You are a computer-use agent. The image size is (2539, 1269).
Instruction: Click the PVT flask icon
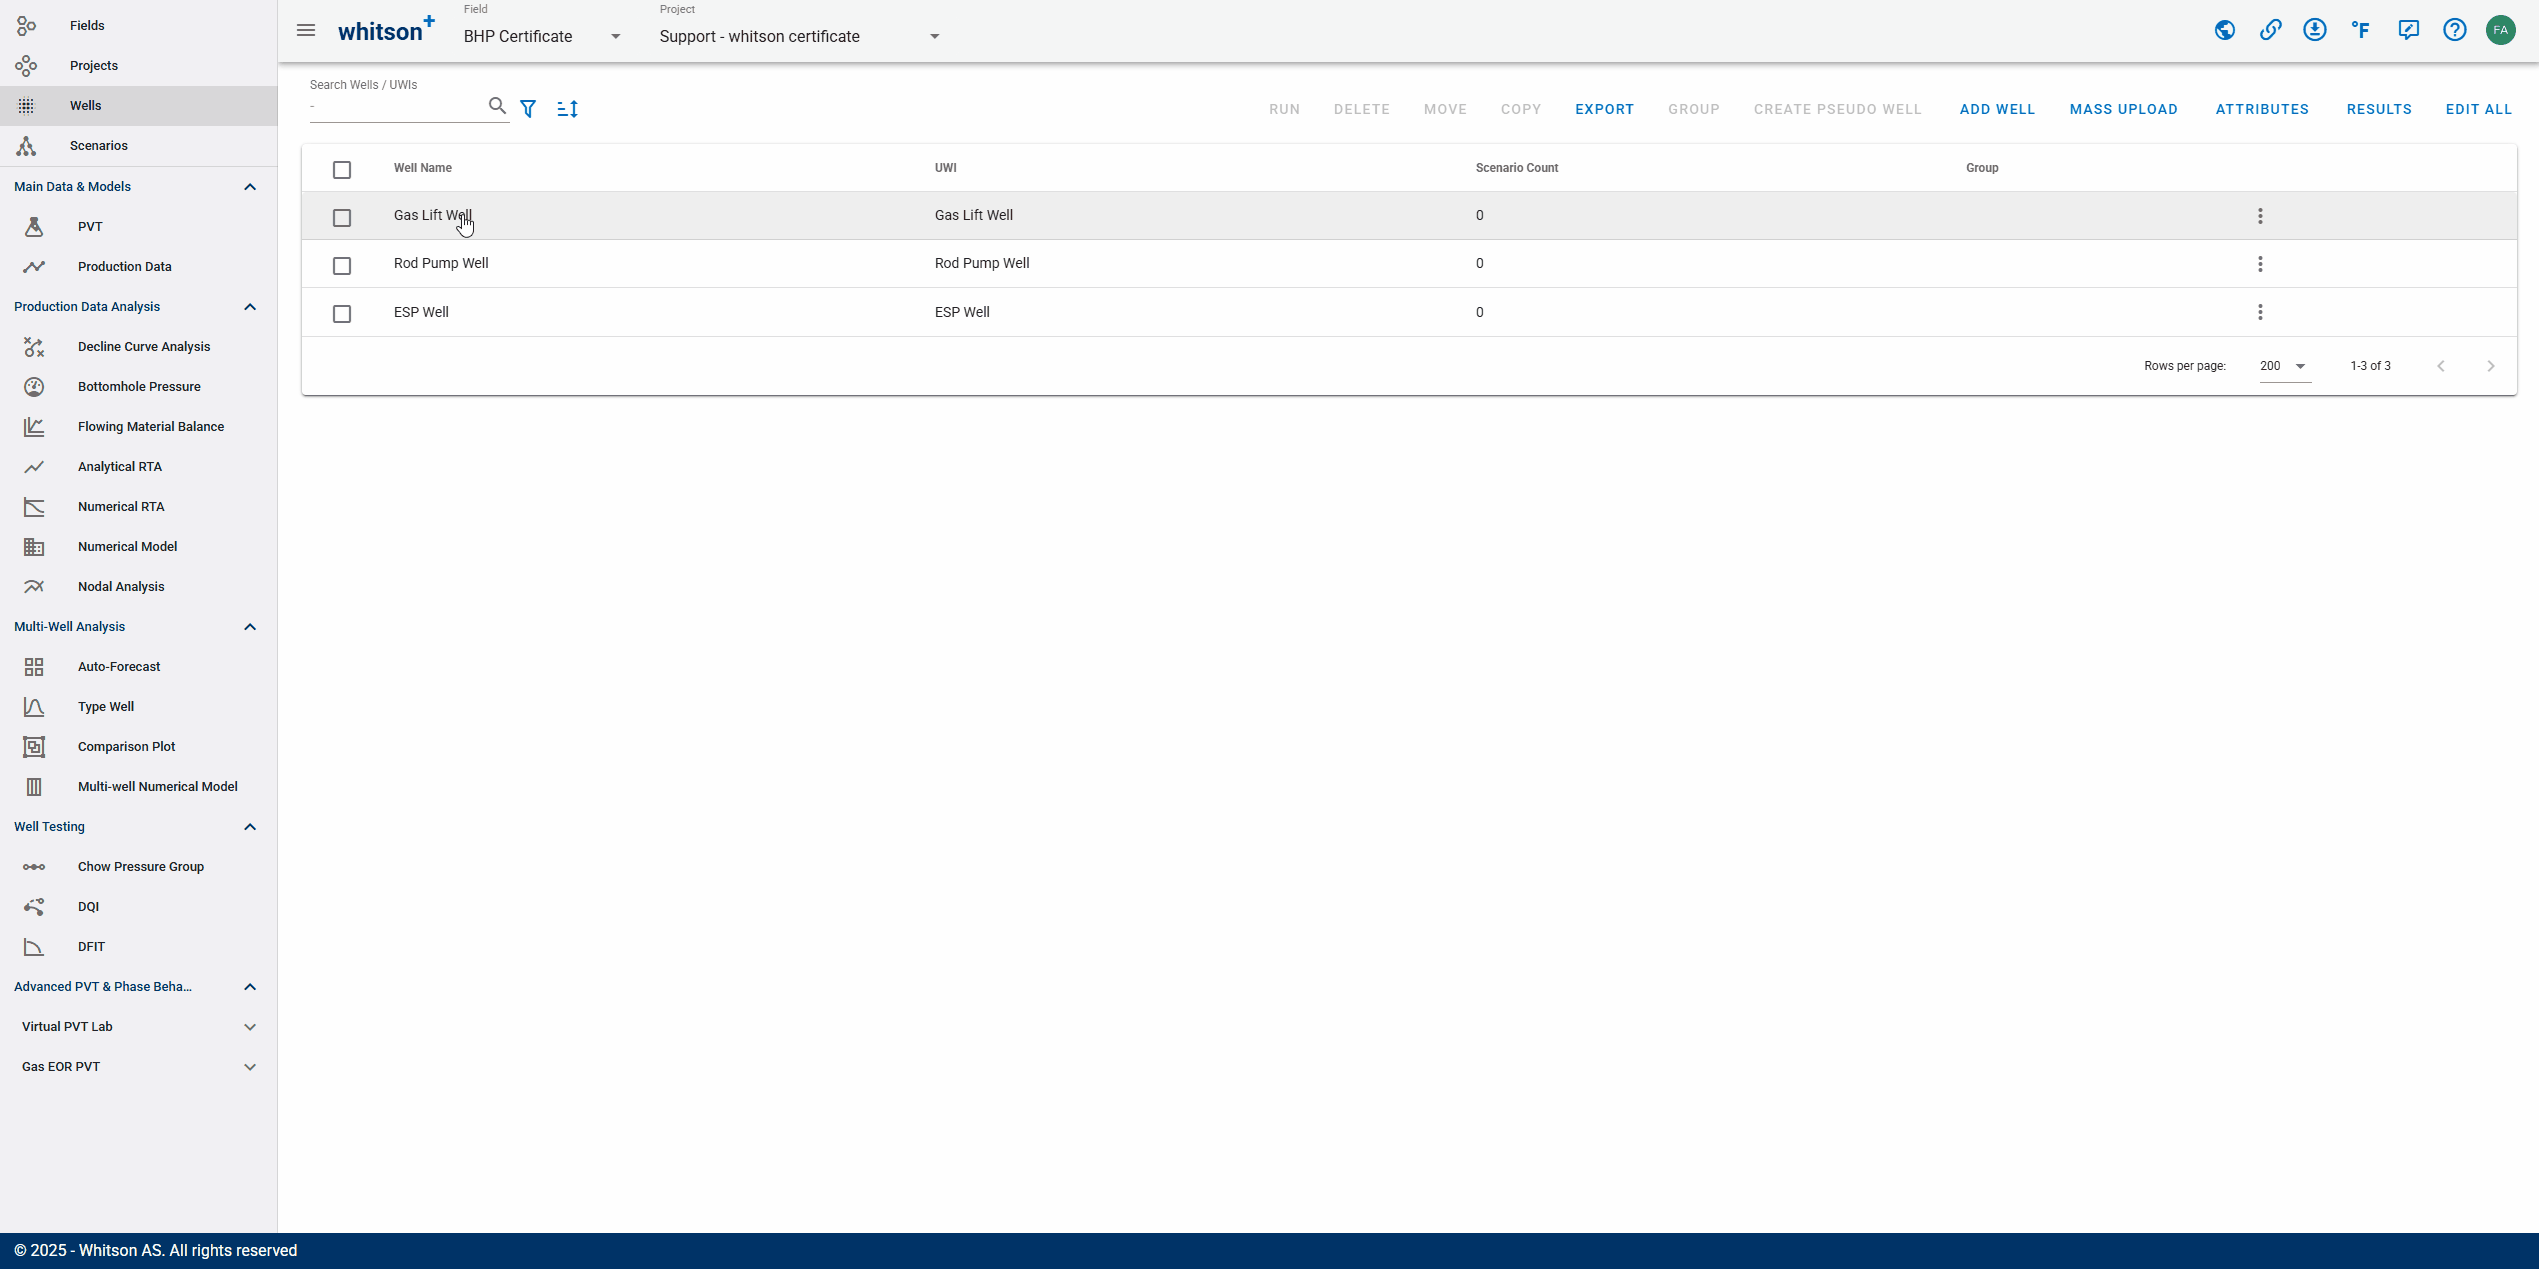pos(34,227)
